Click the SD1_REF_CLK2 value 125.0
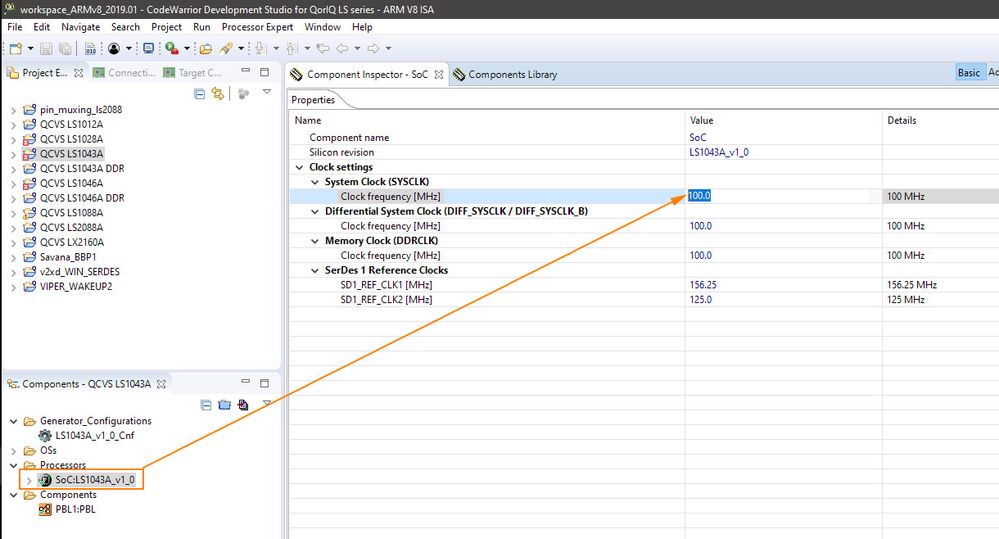The width and height of the screenshot is (999, 539). (701, 299)
